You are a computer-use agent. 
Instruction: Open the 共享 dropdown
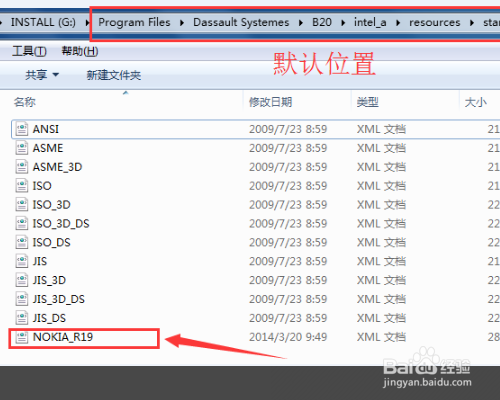coord(42,75)
